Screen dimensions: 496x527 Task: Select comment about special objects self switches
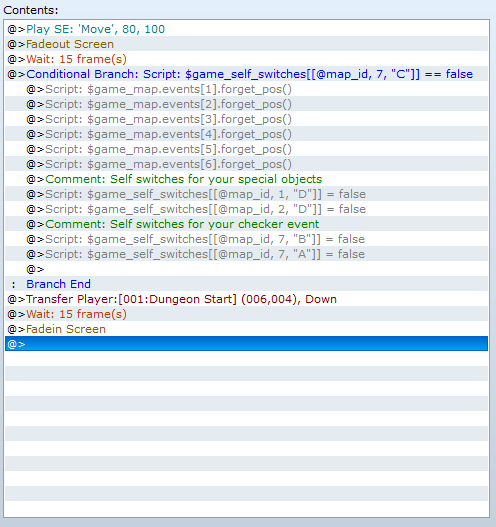[x=246, y=179]
